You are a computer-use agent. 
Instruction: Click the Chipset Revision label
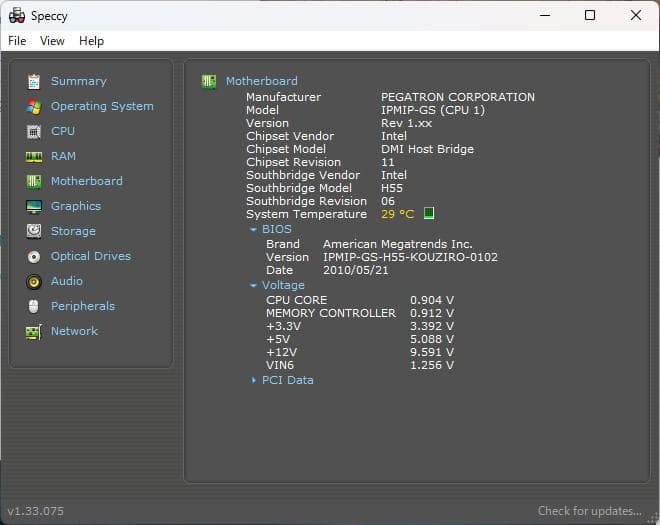click(293, 162)
